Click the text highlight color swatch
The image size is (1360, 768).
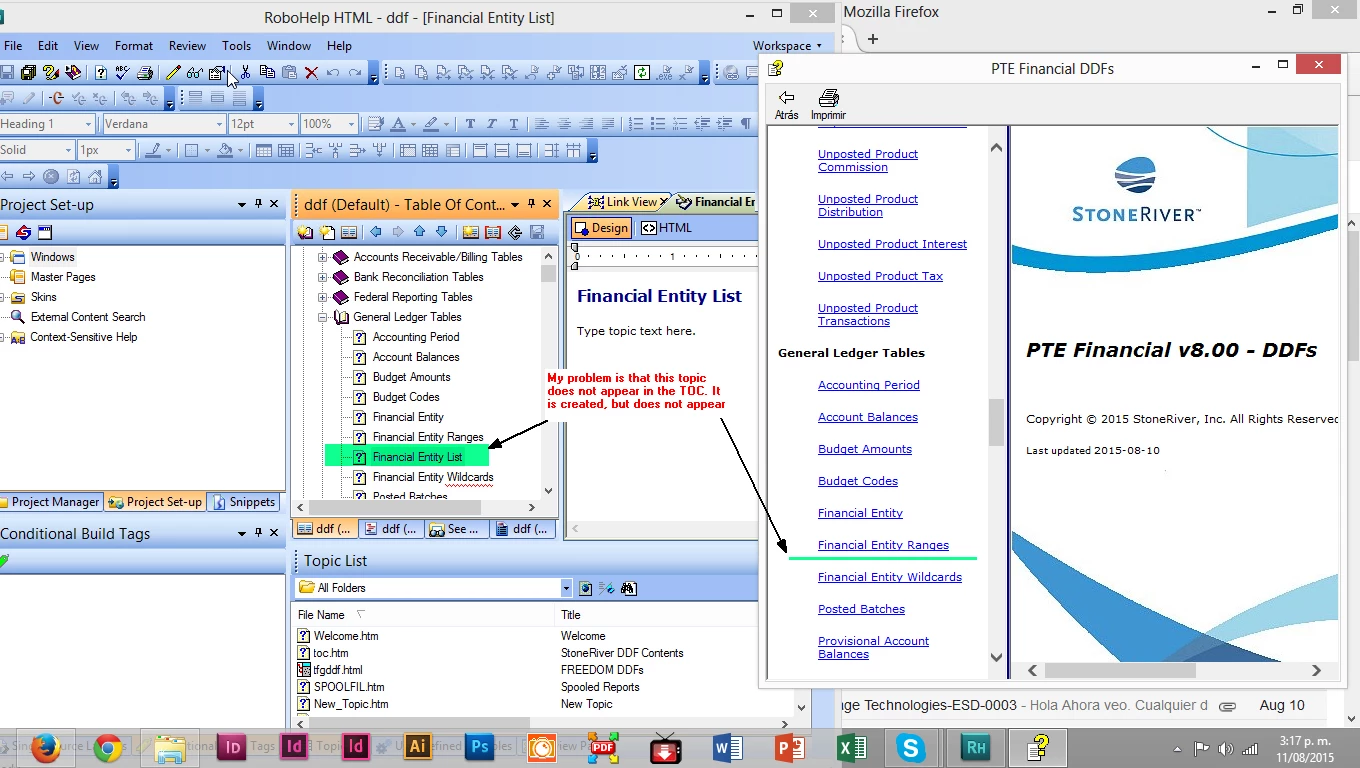pos(431,124)
